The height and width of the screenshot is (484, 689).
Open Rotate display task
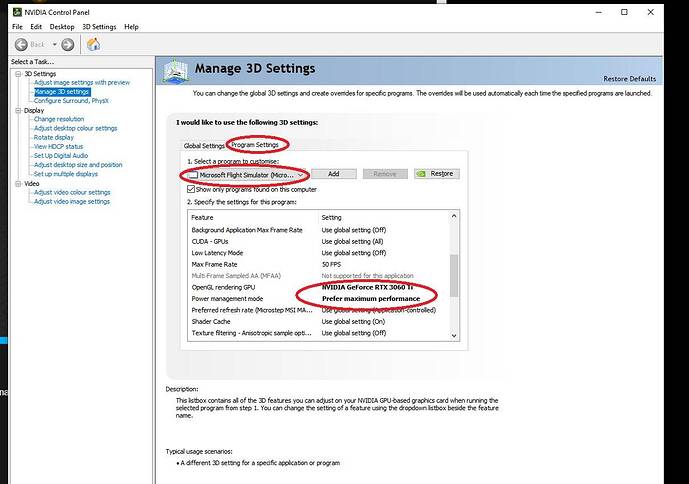click(54, 138)
